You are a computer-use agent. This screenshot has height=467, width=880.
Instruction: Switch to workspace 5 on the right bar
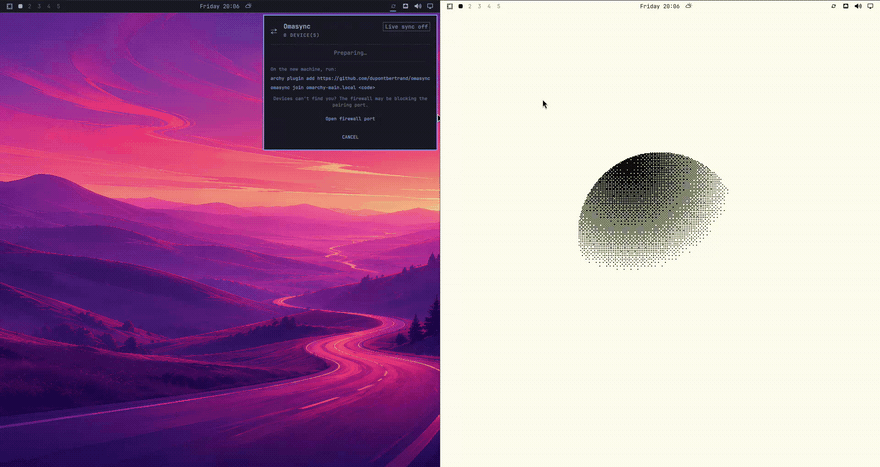coord(498,6)
